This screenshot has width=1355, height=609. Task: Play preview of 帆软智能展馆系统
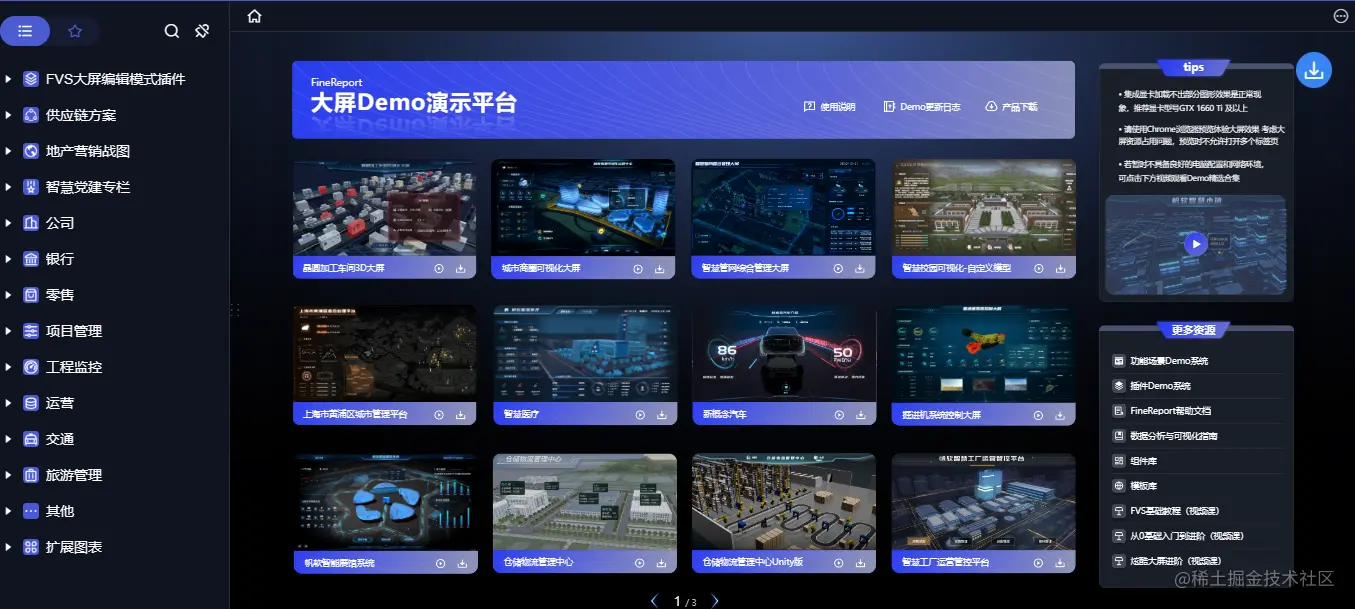439,563
